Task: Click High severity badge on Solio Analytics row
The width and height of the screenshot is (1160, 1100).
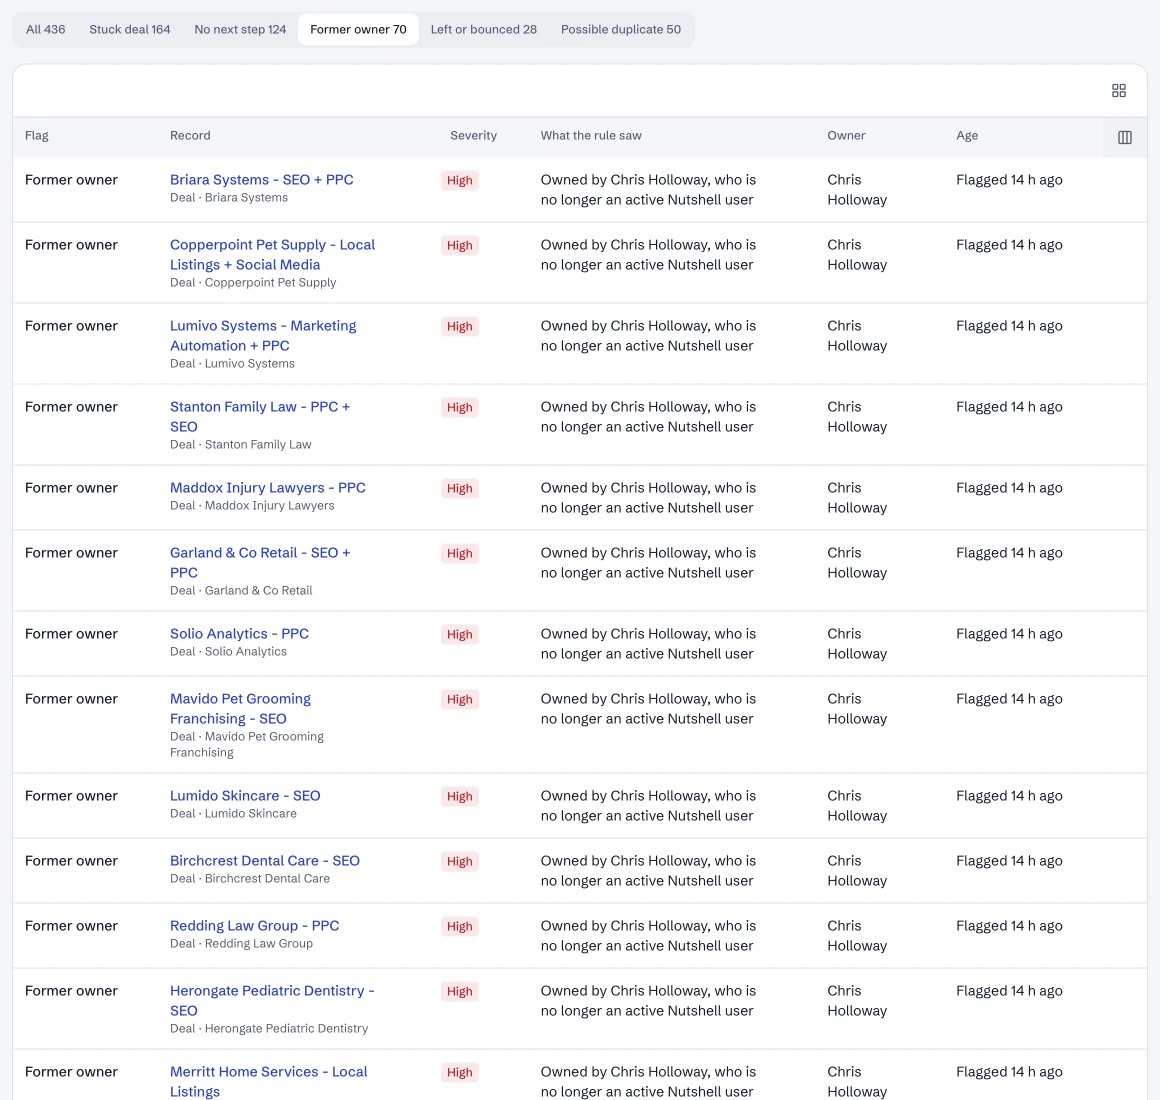Action: (x=459, y=635)
